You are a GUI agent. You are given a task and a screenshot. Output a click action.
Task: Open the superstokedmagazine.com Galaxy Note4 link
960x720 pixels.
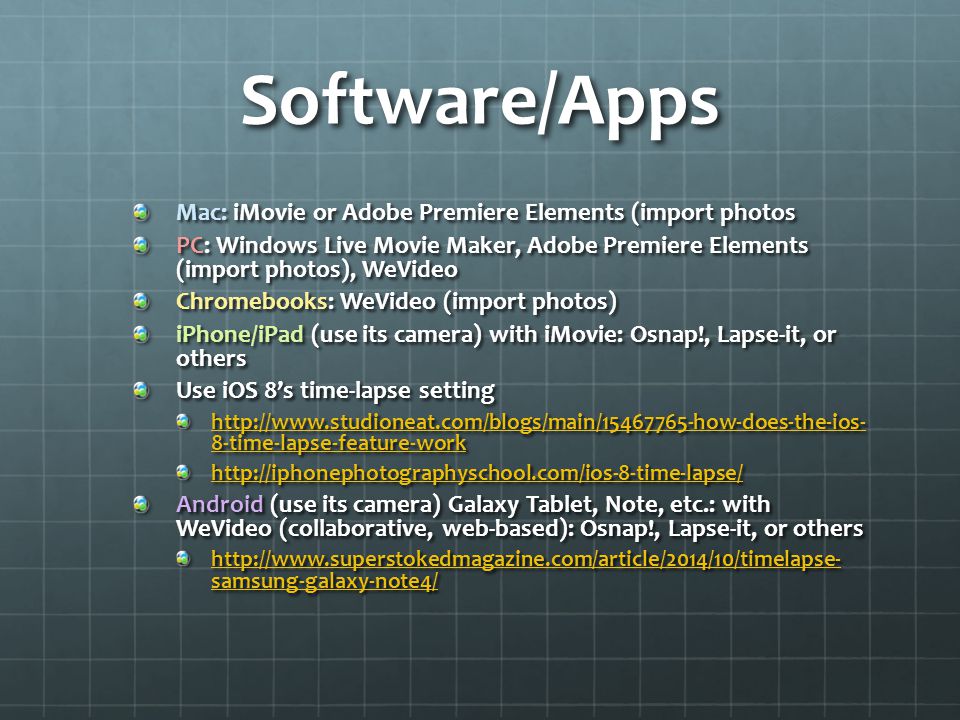[526, 569]
